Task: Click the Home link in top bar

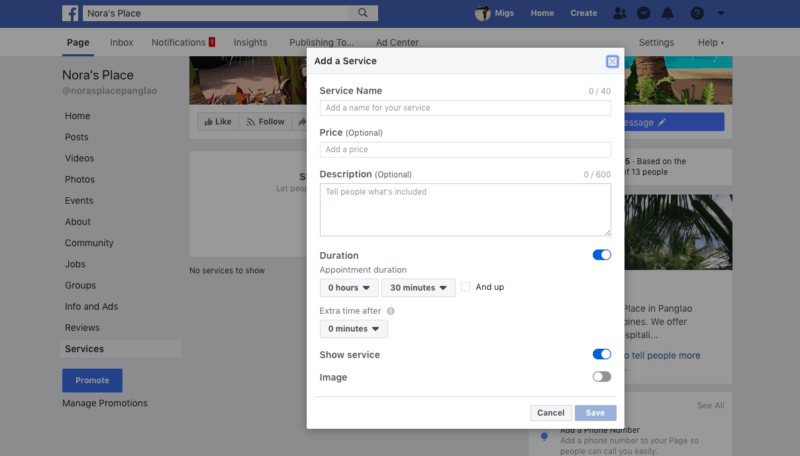Action: (542, 13)
